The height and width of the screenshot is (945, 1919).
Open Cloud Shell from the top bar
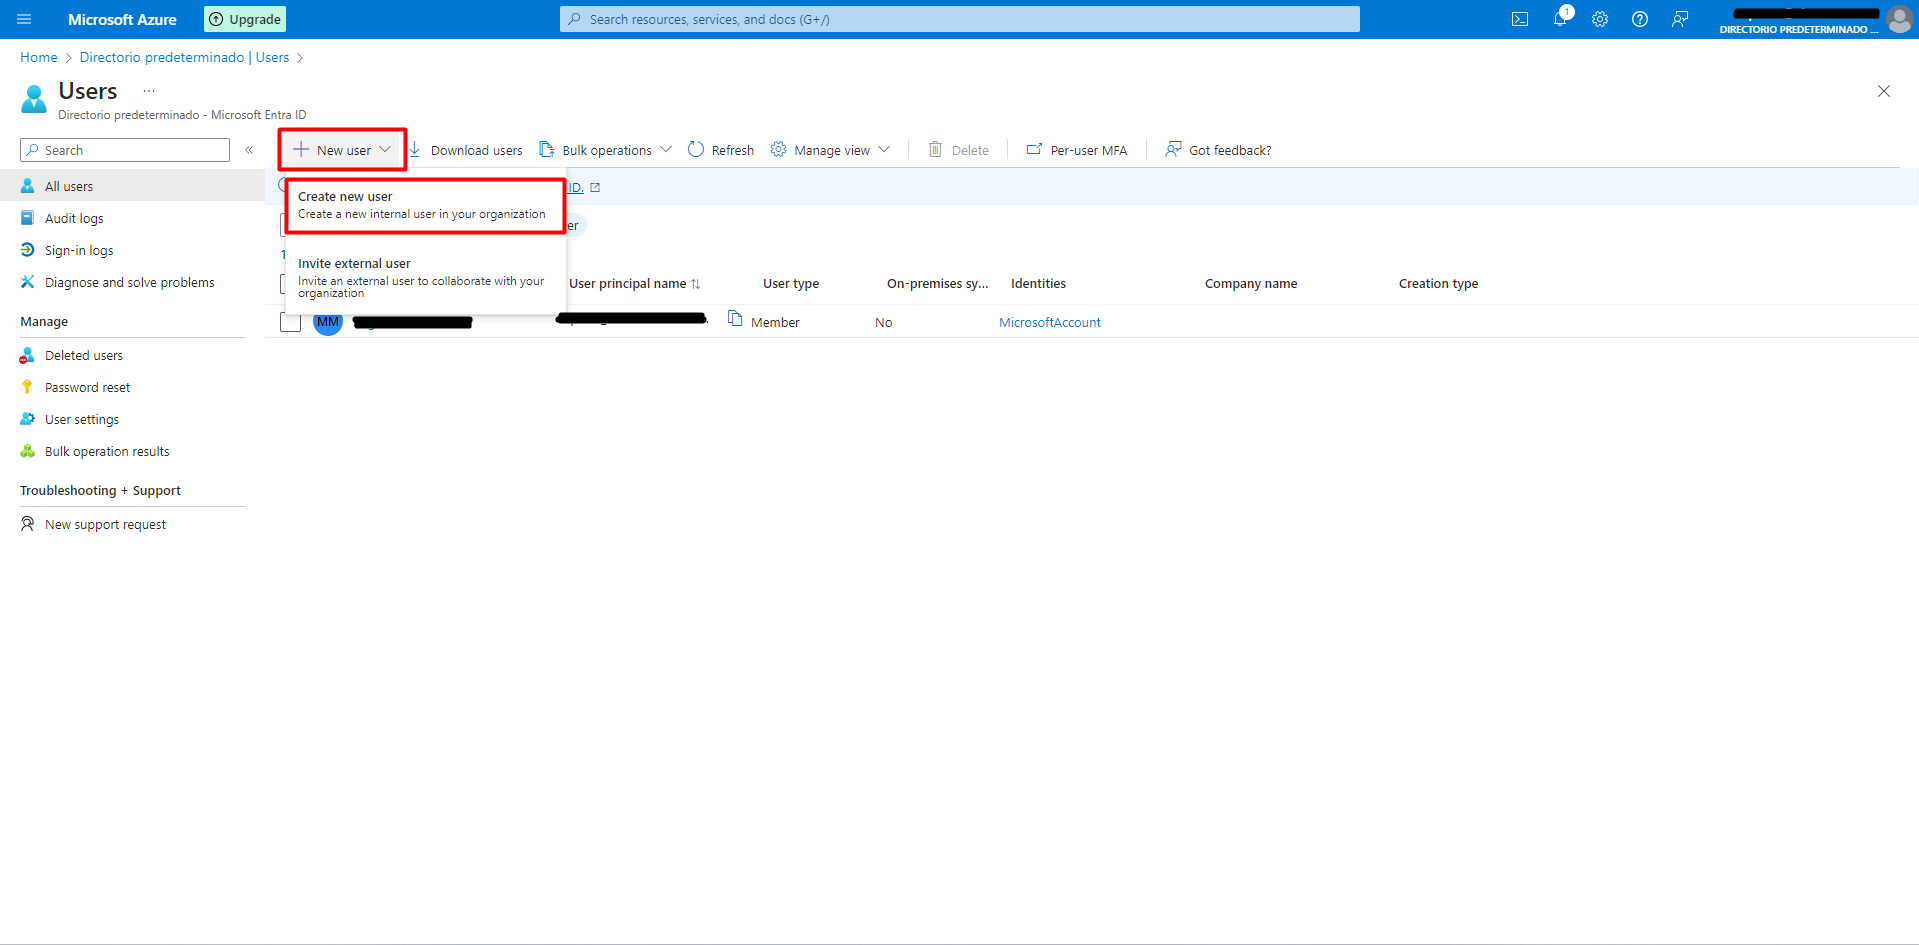point(1519,19)
